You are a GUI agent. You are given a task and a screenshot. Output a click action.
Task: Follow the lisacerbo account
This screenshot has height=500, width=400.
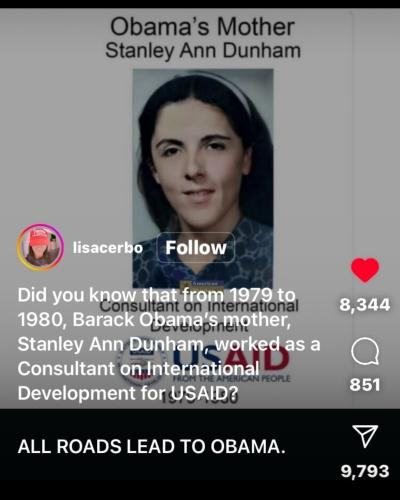pos(196,248)
